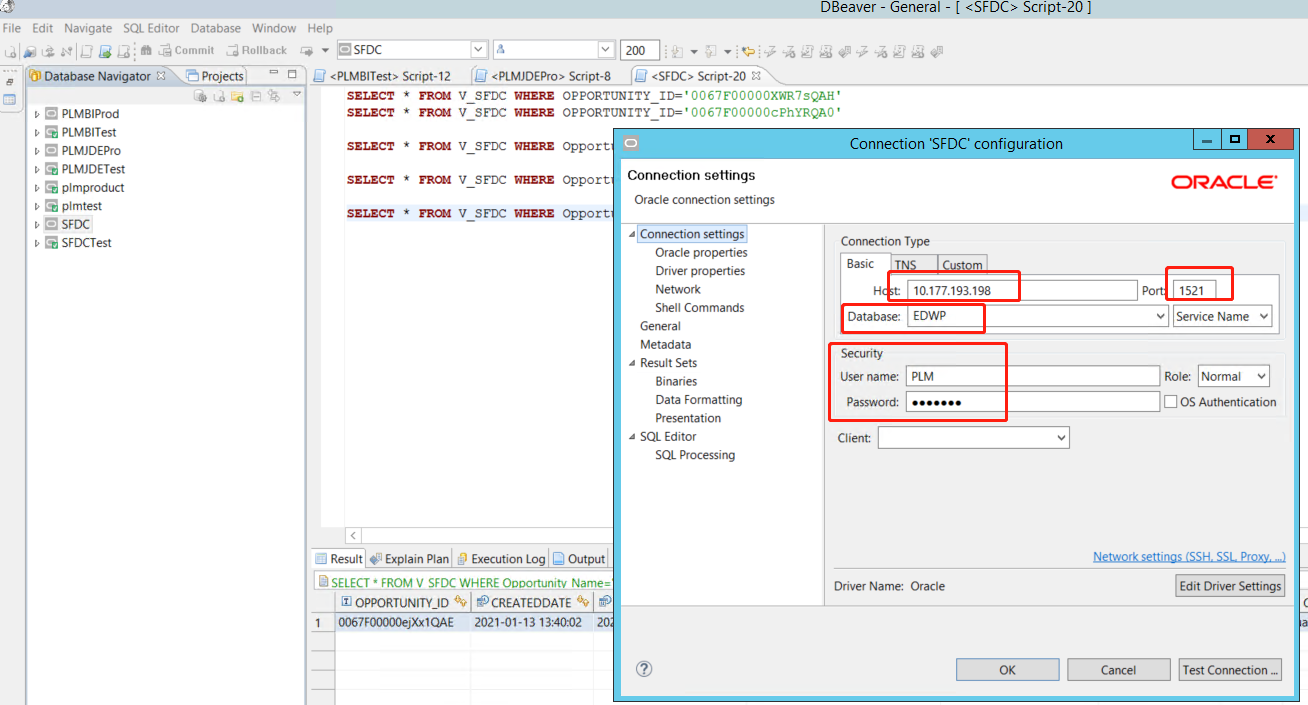Image resolution: width=1308 pixels, height=705 pixels.
Task: Open the Explain Plan tab
Action: [410, 559]
